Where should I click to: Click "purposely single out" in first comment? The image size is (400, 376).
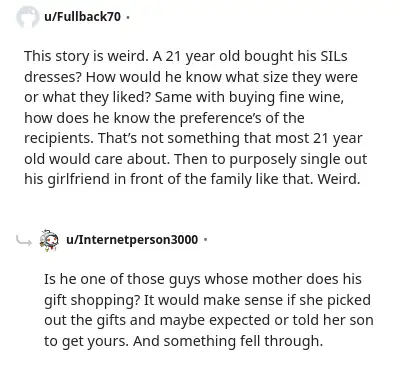pyautogui.click(x=298, y=159)
